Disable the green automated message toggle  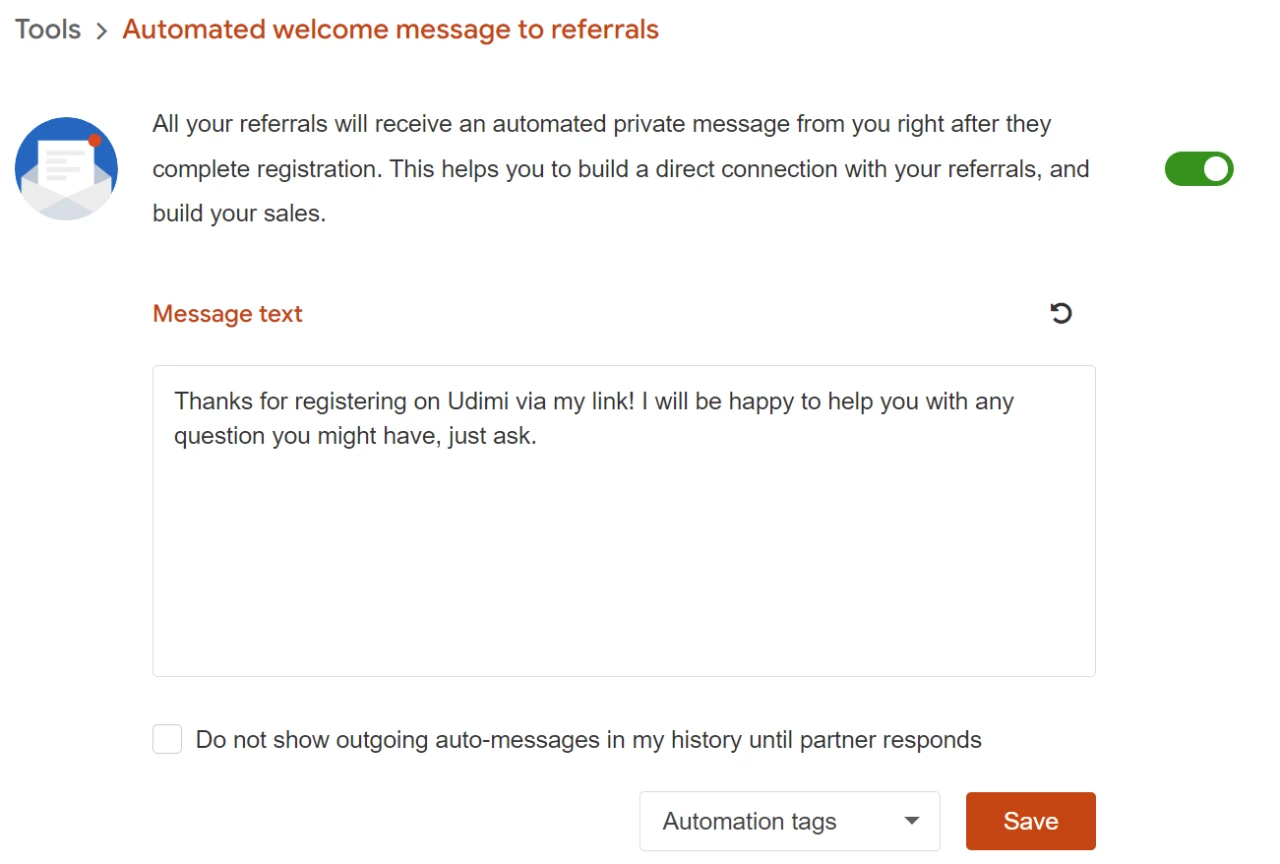pos(1198,169)
